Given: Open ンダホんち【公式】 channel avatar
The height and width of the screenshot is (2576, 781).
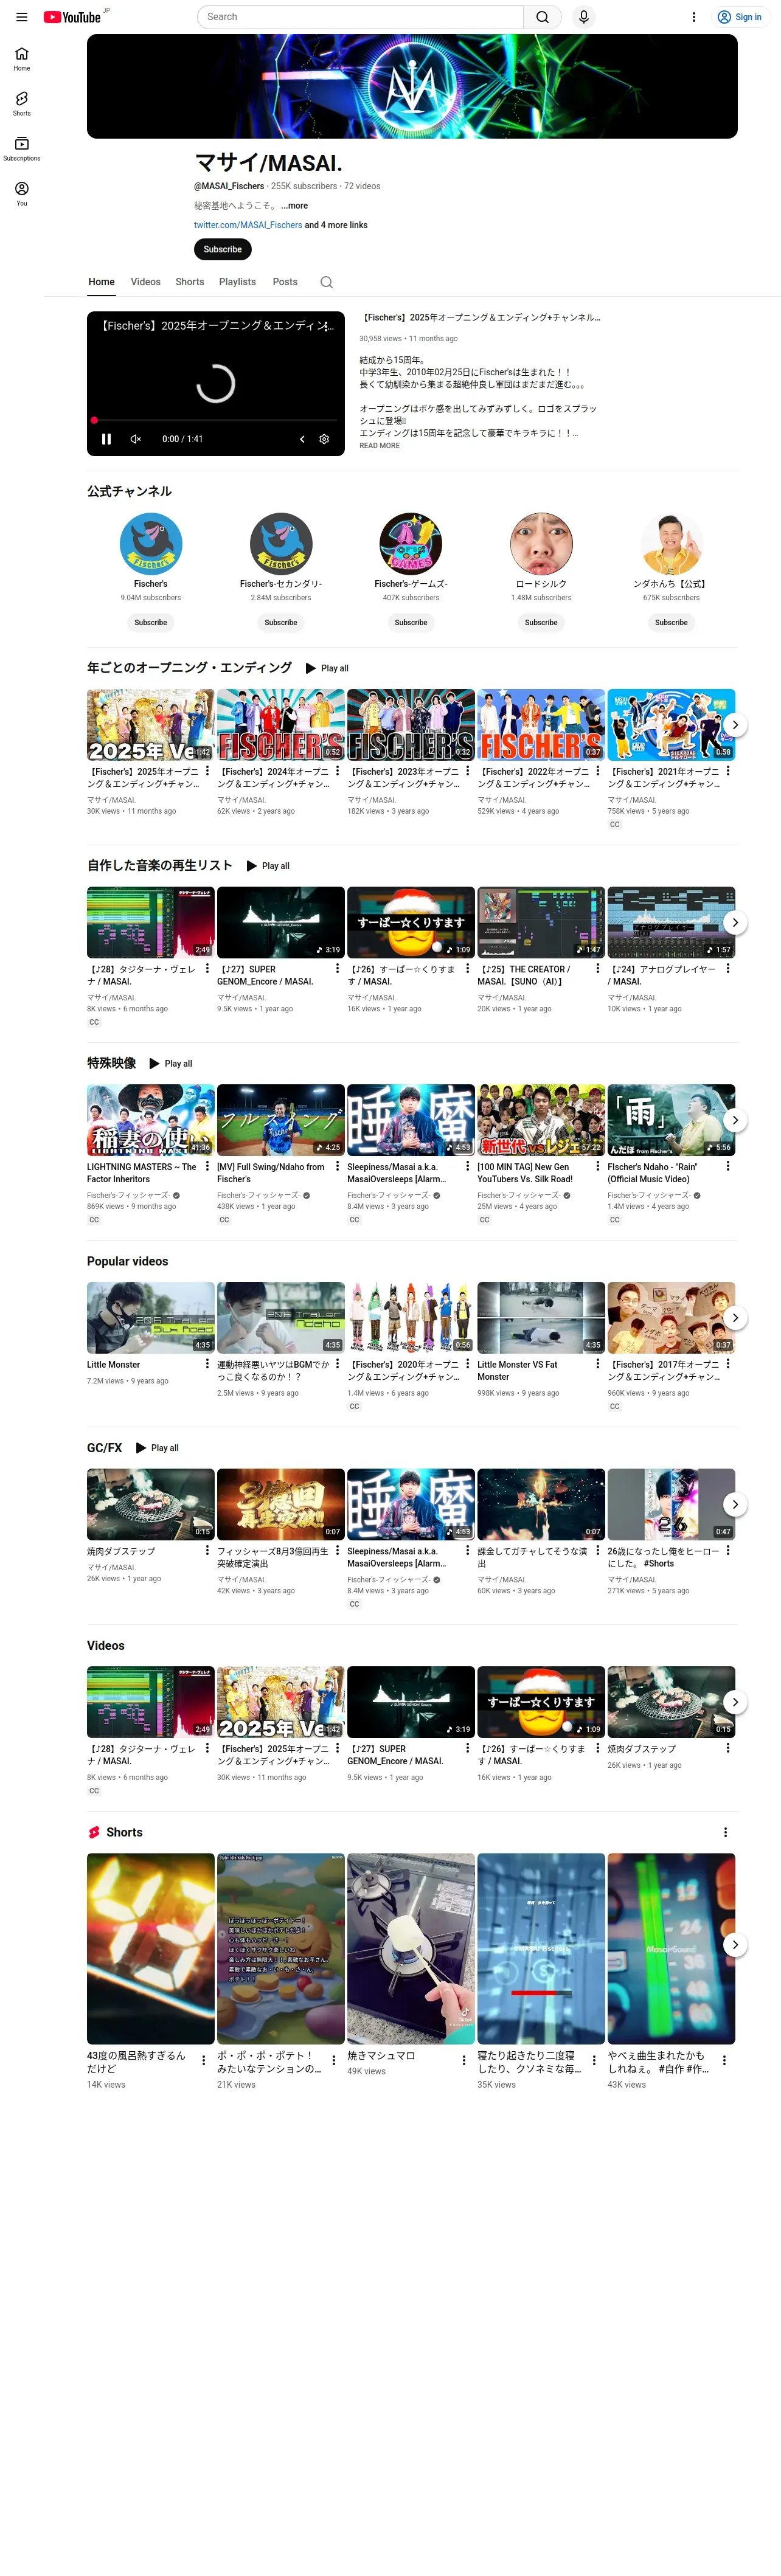Looking at the screenshot, I should pyautogui.click(x=671, y=544).
